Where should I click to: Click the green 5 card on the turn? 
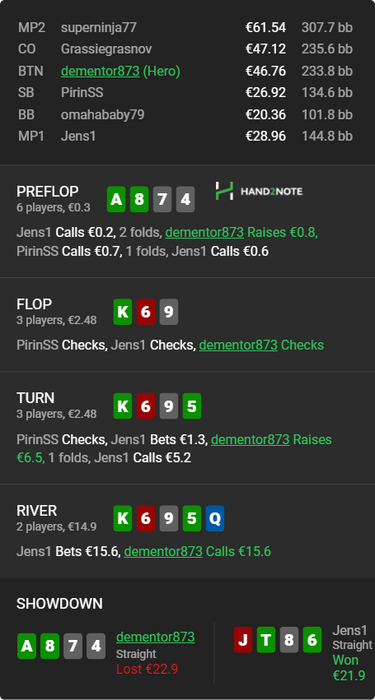click(x=192, y=406)
